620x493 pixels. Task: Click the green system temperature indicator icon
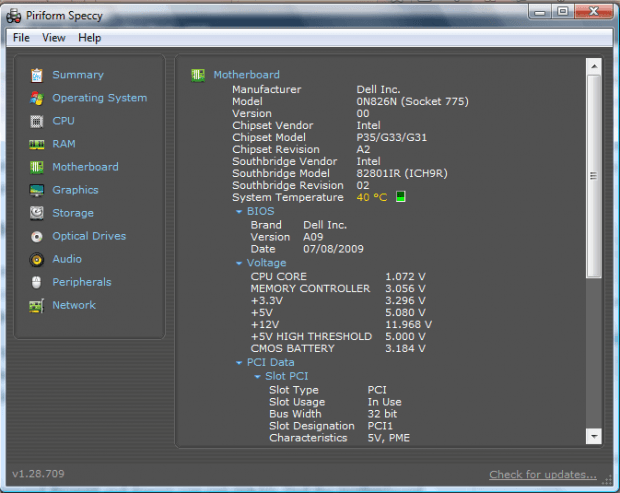coord(401,196)
